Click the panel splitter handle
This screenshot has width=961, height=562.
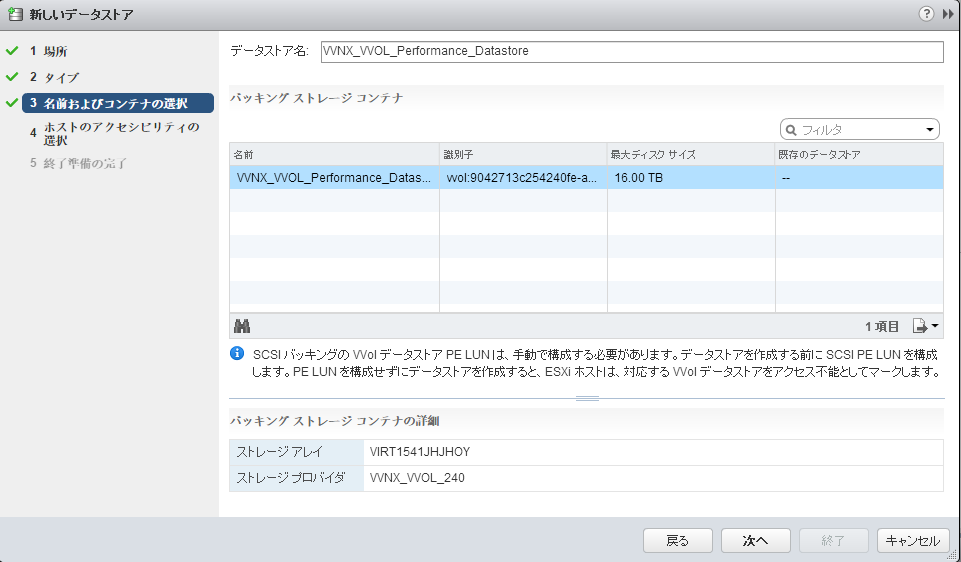tap(587, 398)
